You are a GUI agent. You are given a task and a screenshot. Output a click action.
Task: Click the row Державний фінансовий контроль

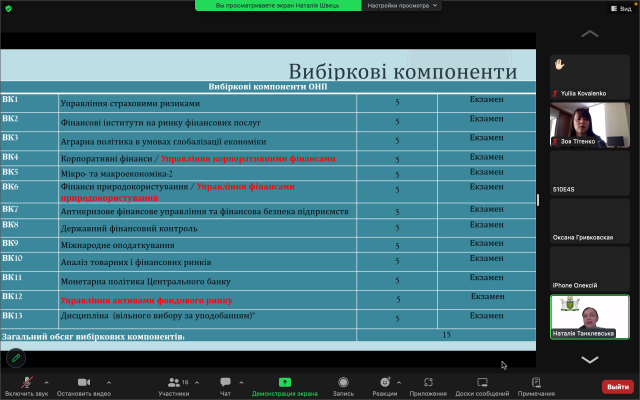[x=268, y=228]
